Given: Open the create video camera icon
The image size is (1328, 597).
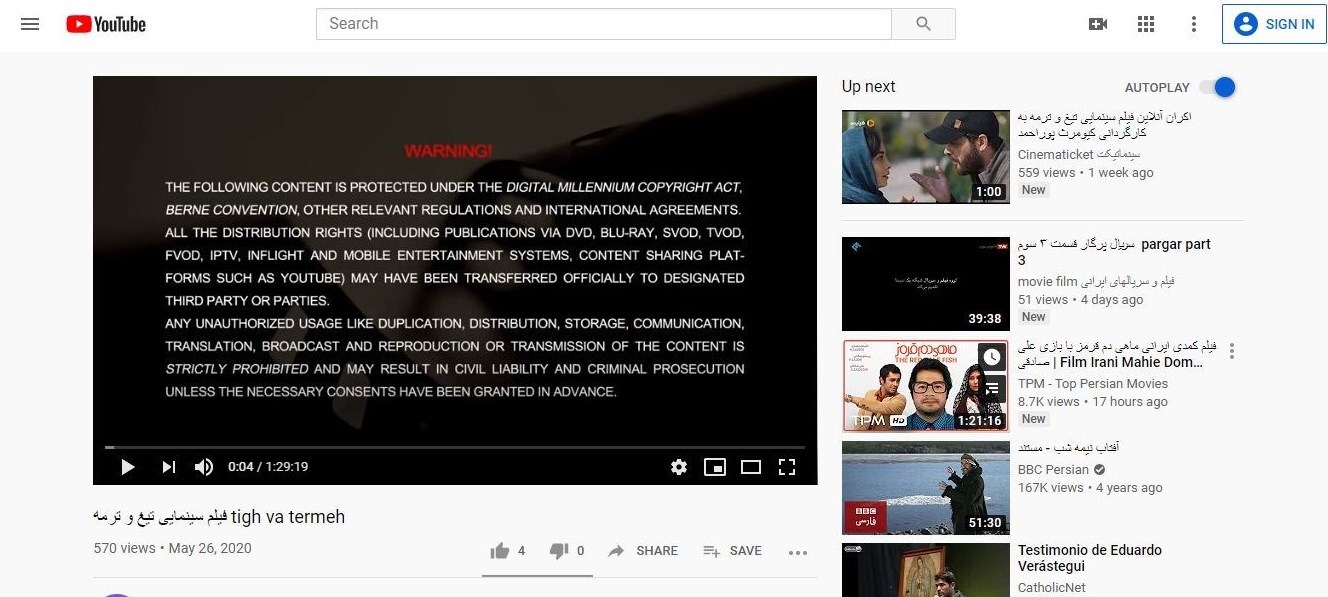Looking at the screenshot, I should 1098,24.
